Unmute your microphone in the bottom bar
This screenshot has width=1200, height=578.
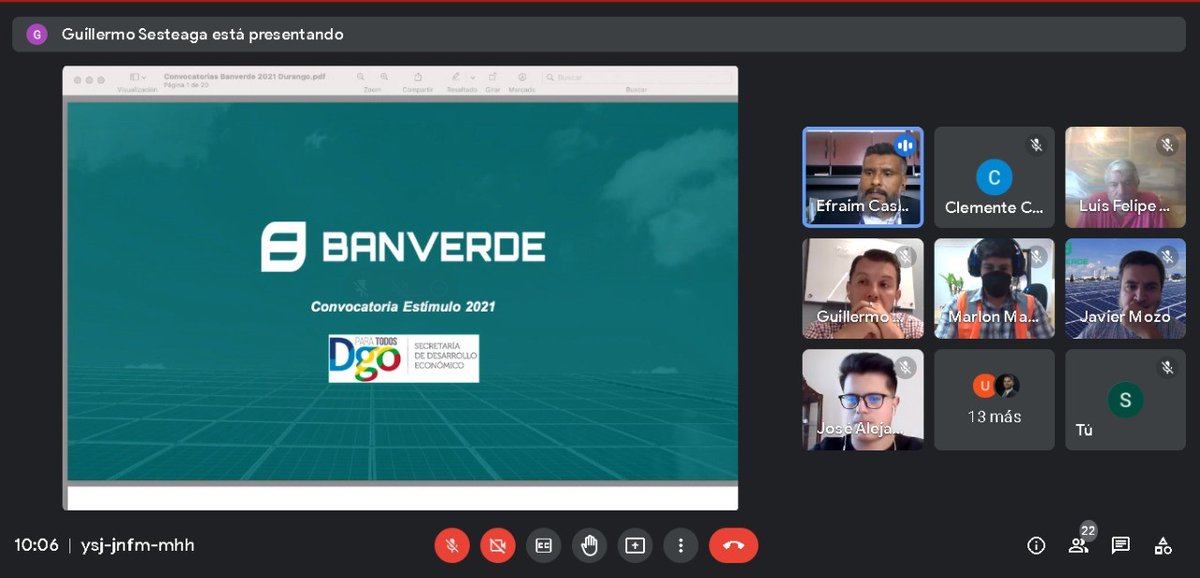tap(452, 545)
